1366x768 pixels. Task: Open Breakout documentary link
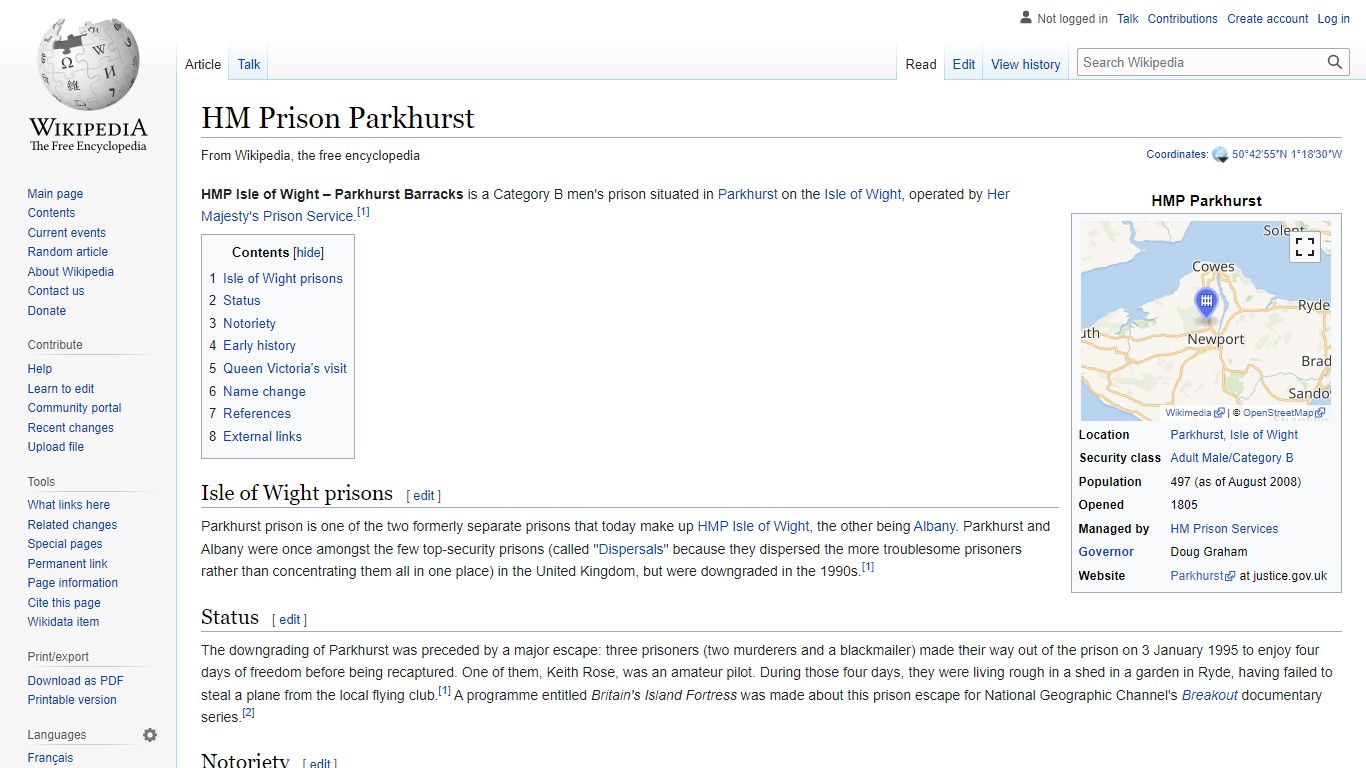(1210, 695)
